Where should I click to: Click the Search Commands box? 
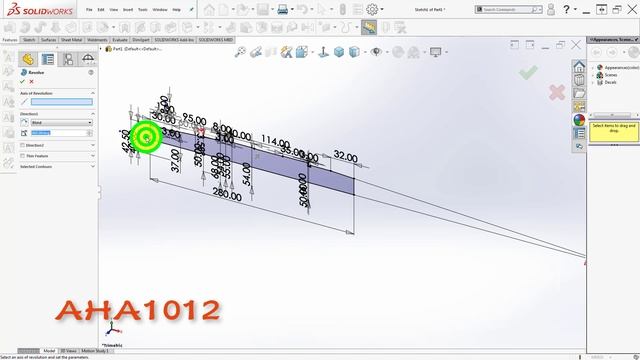click(x=509, y=9)
